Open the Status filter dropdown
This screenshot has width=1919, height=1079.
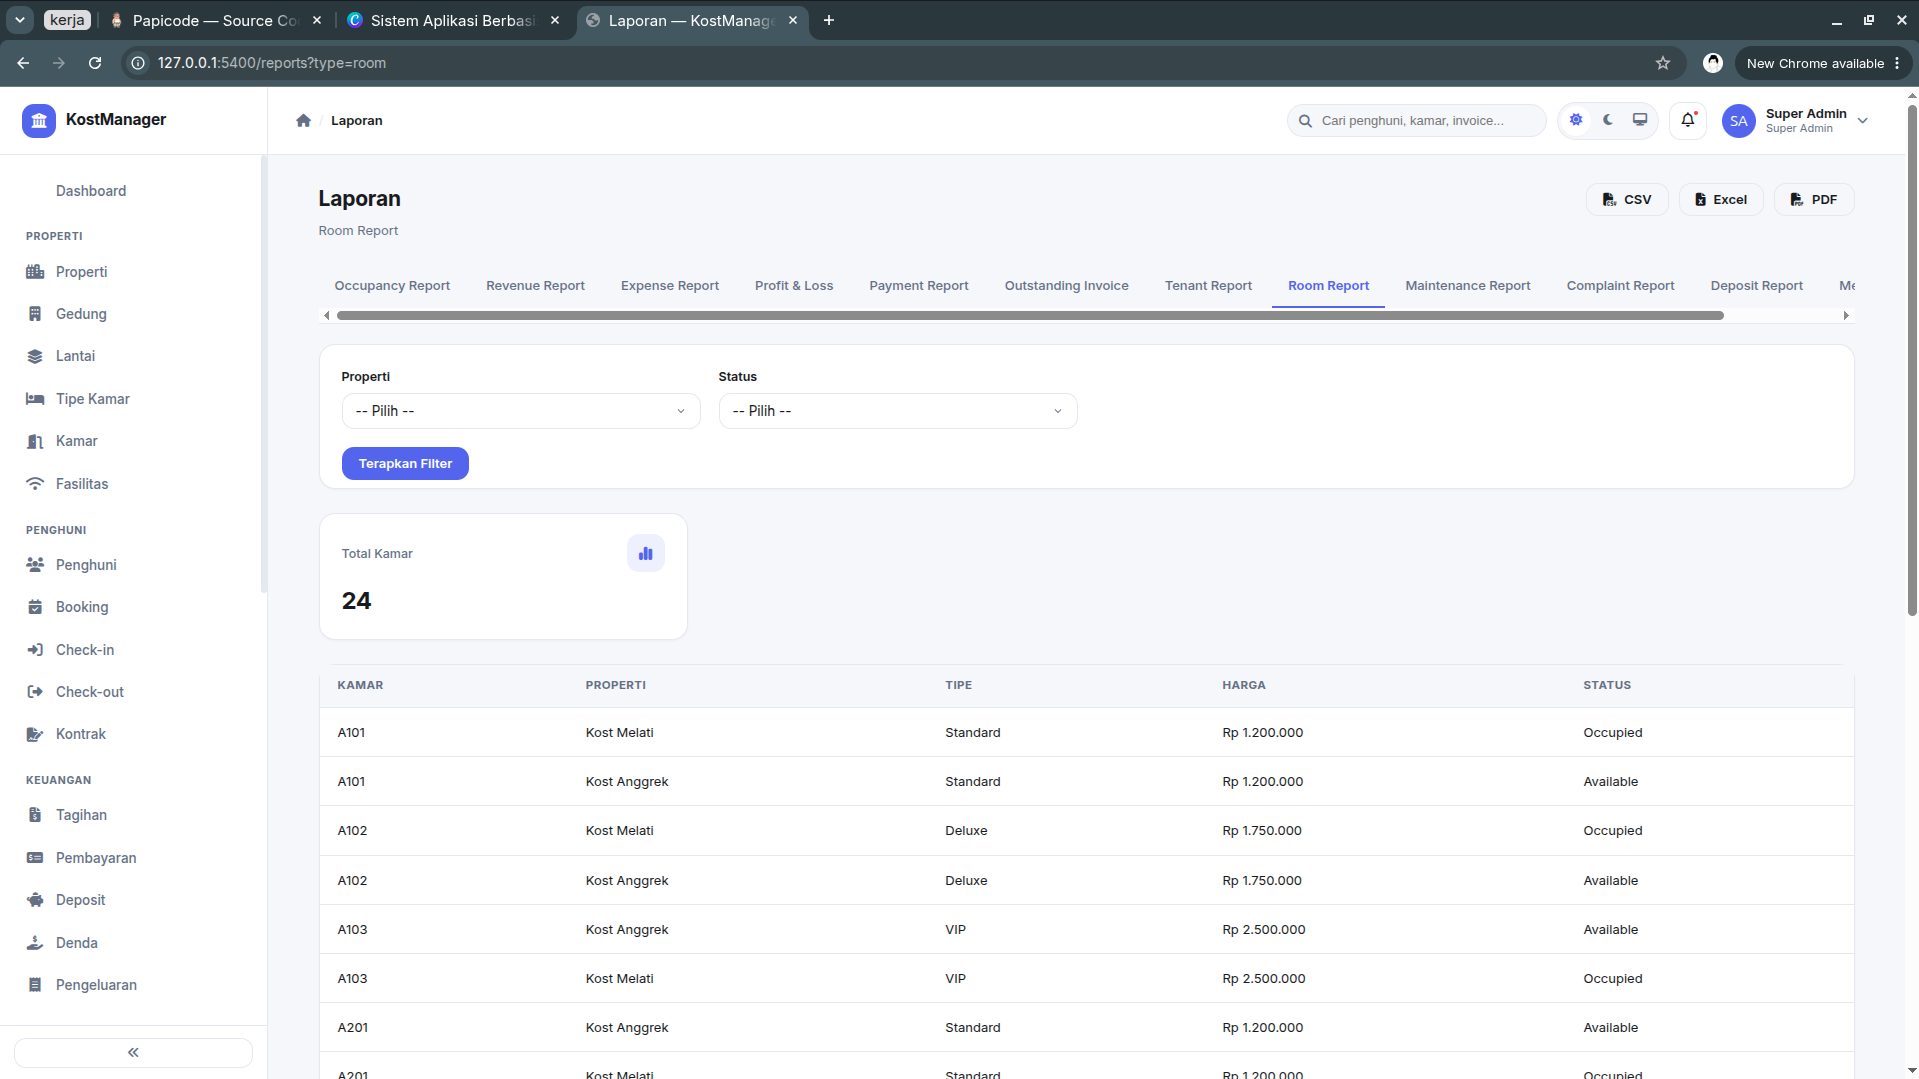[x=898, y=411]
